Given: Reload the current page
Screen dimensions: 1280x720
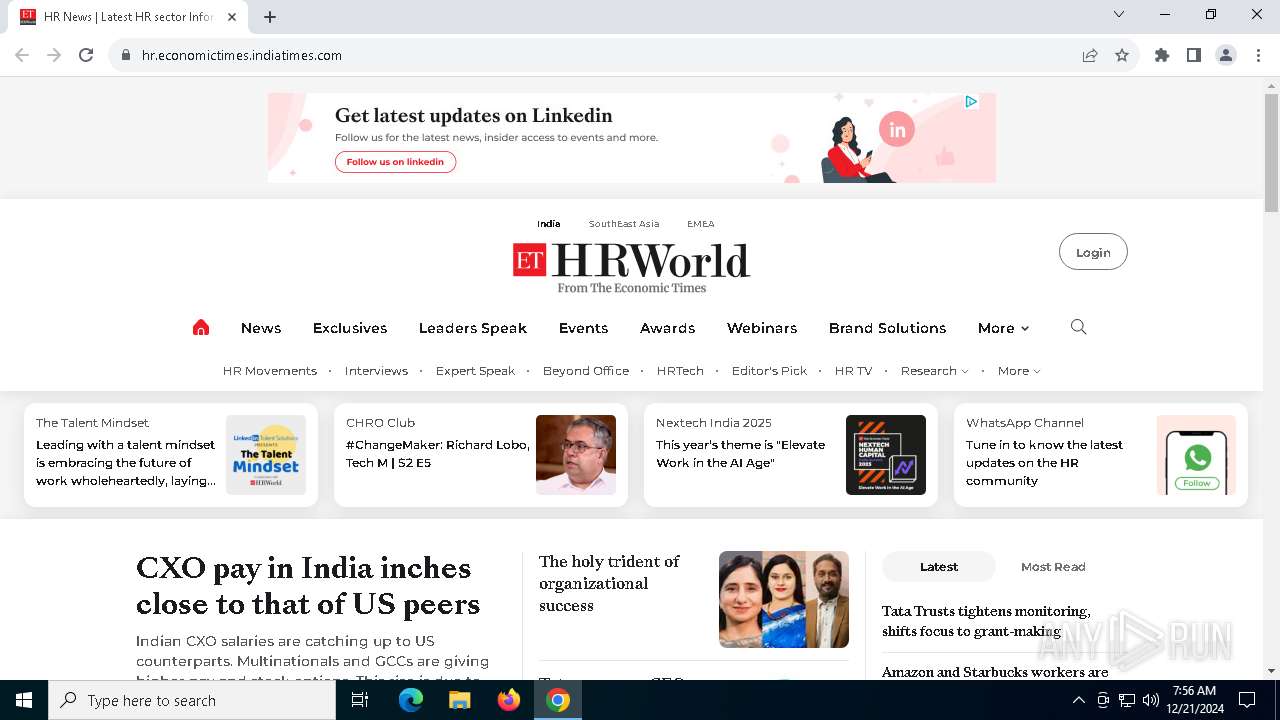Looking at the screenshot, I should [x=86, y=55].
